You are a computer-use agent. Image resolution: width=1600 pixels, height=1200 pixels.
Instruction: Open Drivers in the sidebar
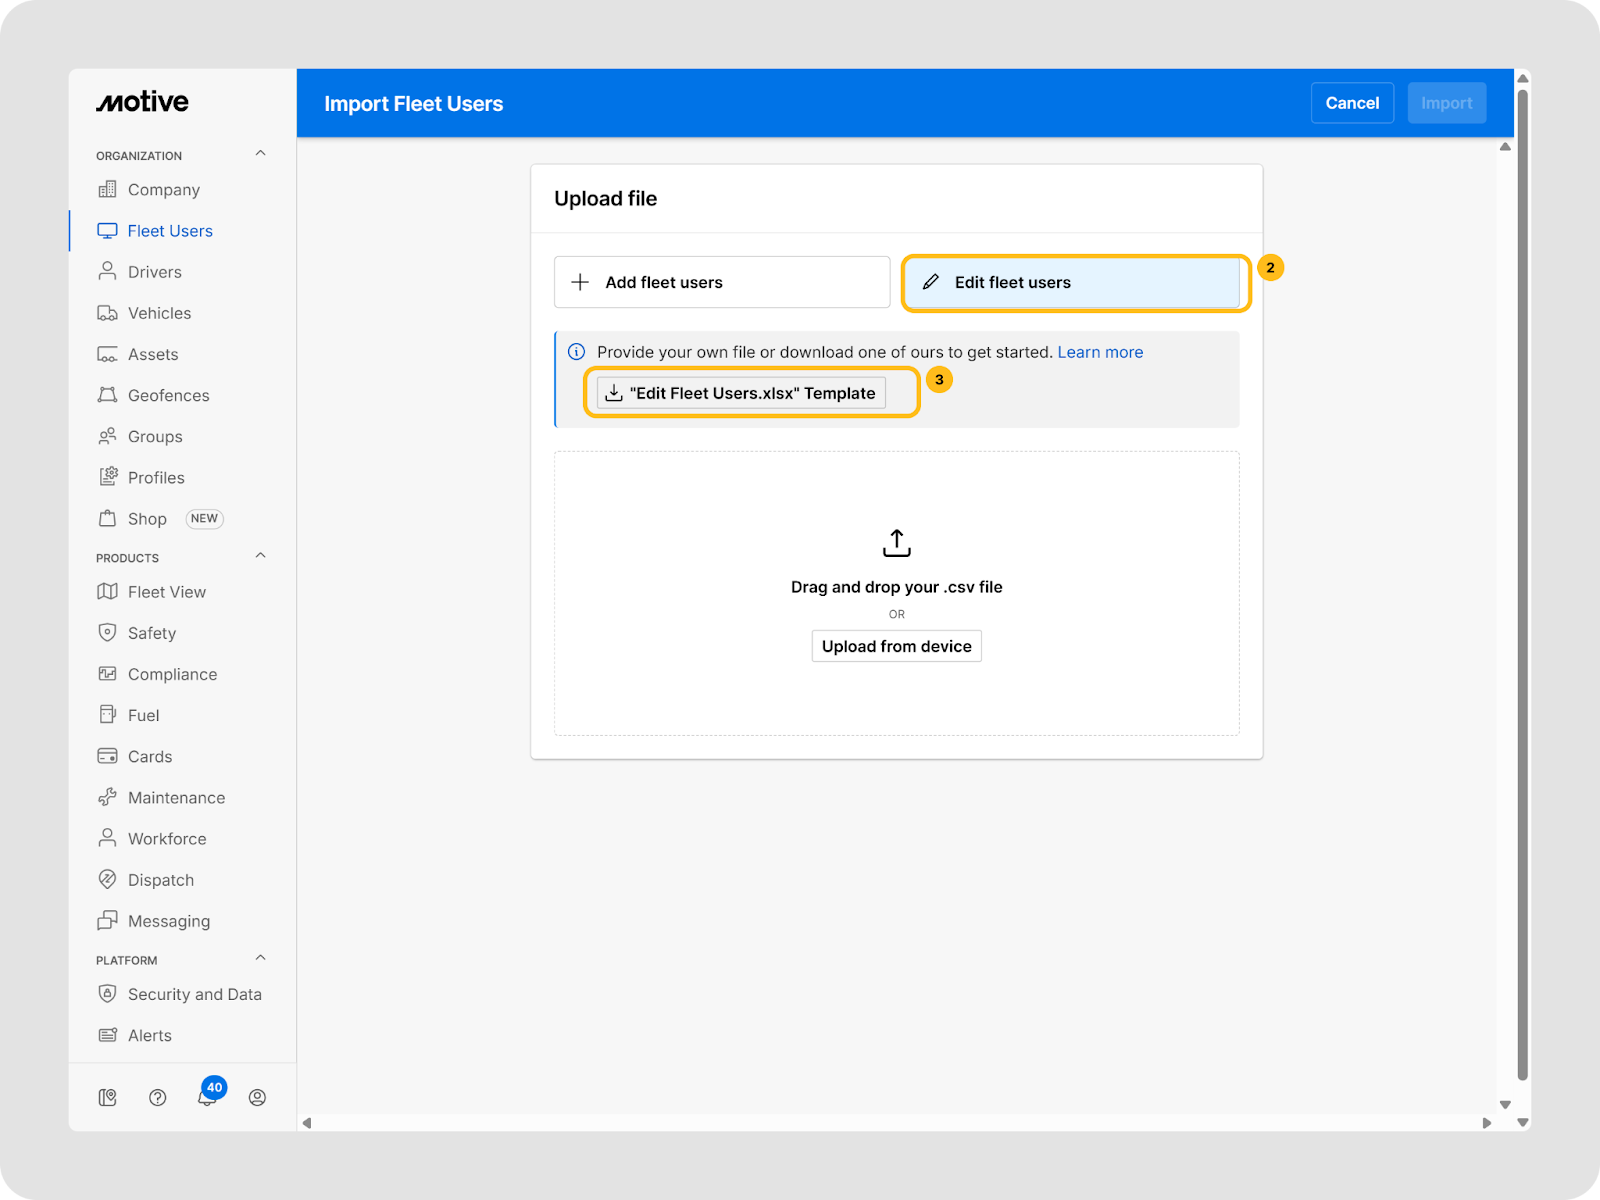154,272
